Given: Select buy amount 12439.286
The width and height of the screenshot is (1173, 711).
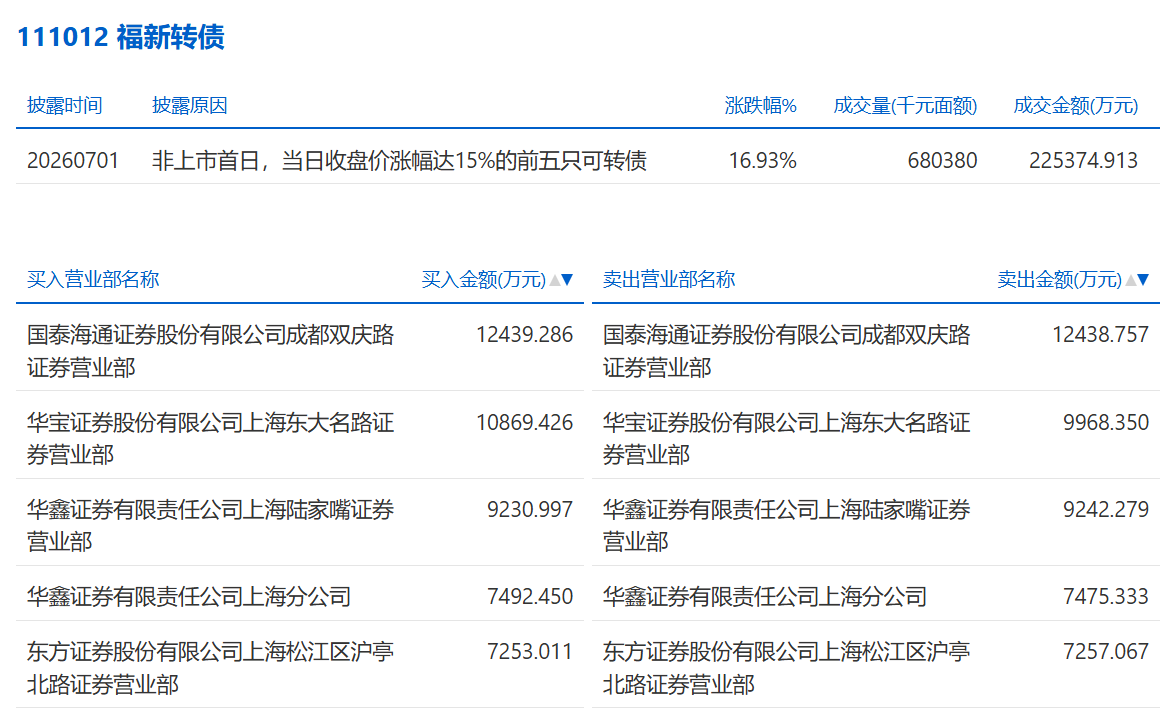Looking at the screenshot, I should point(524,335).
